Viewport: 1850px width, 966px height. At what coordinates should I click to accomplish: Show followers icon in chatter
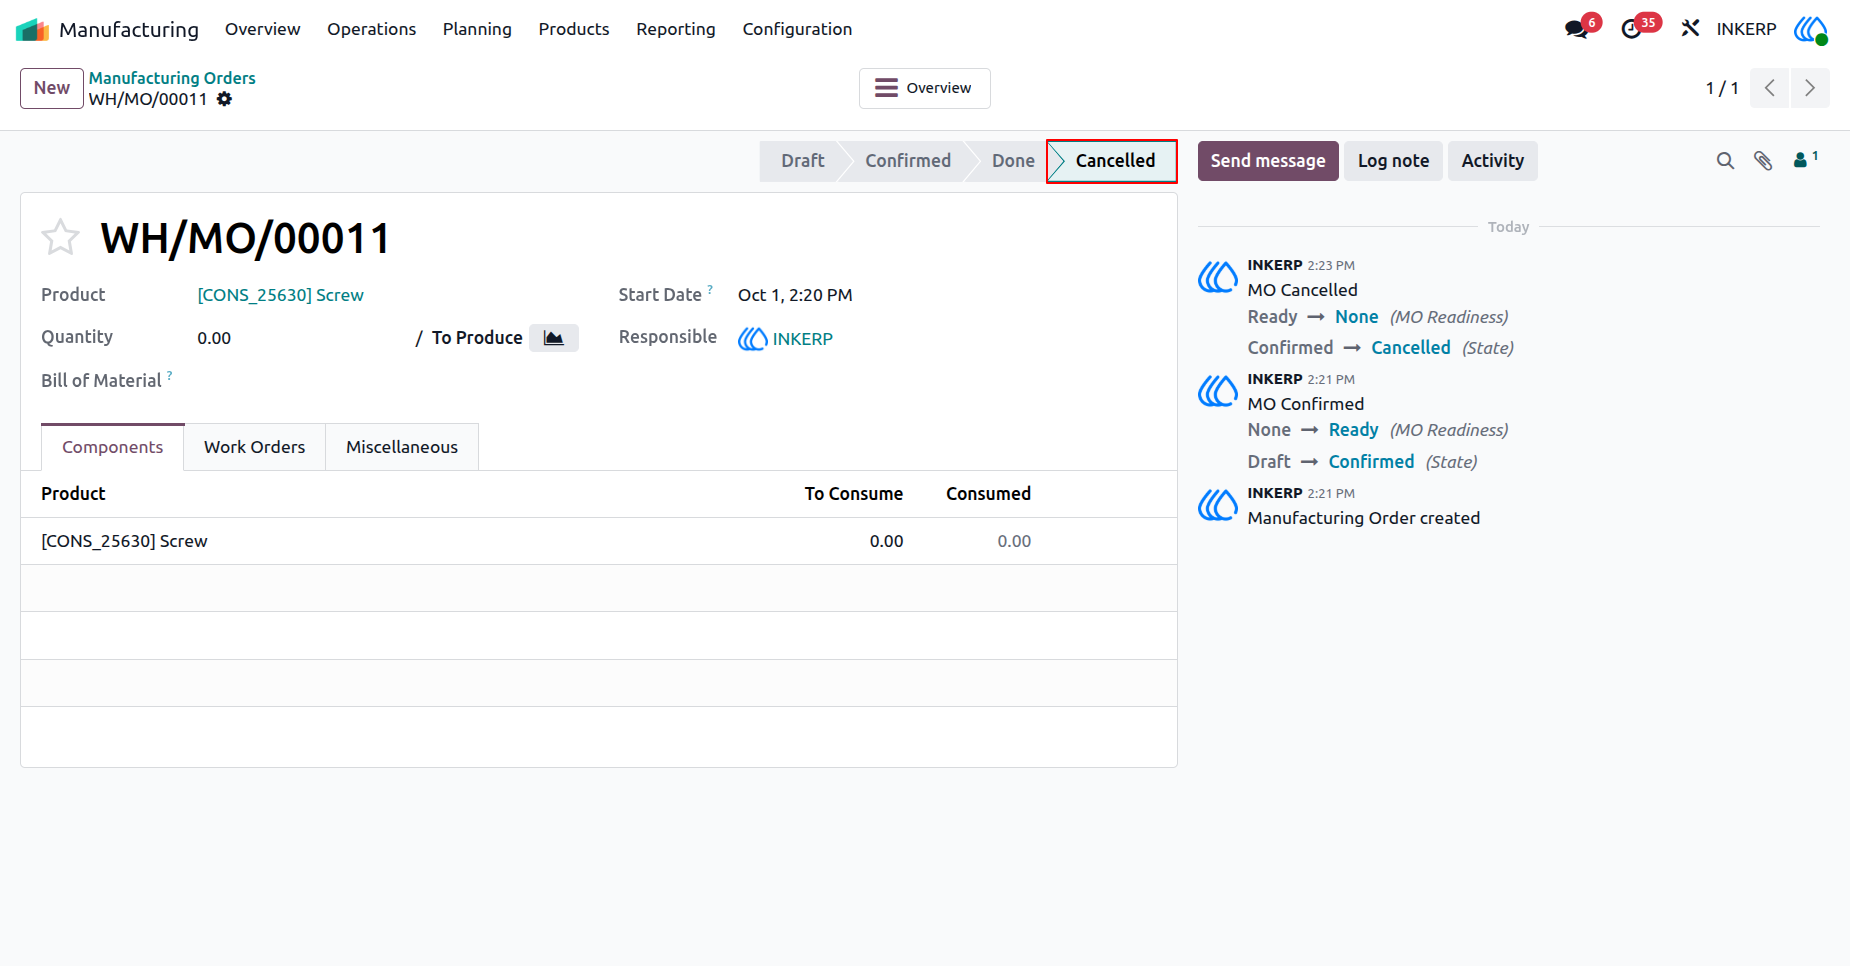coord(1805,159)
